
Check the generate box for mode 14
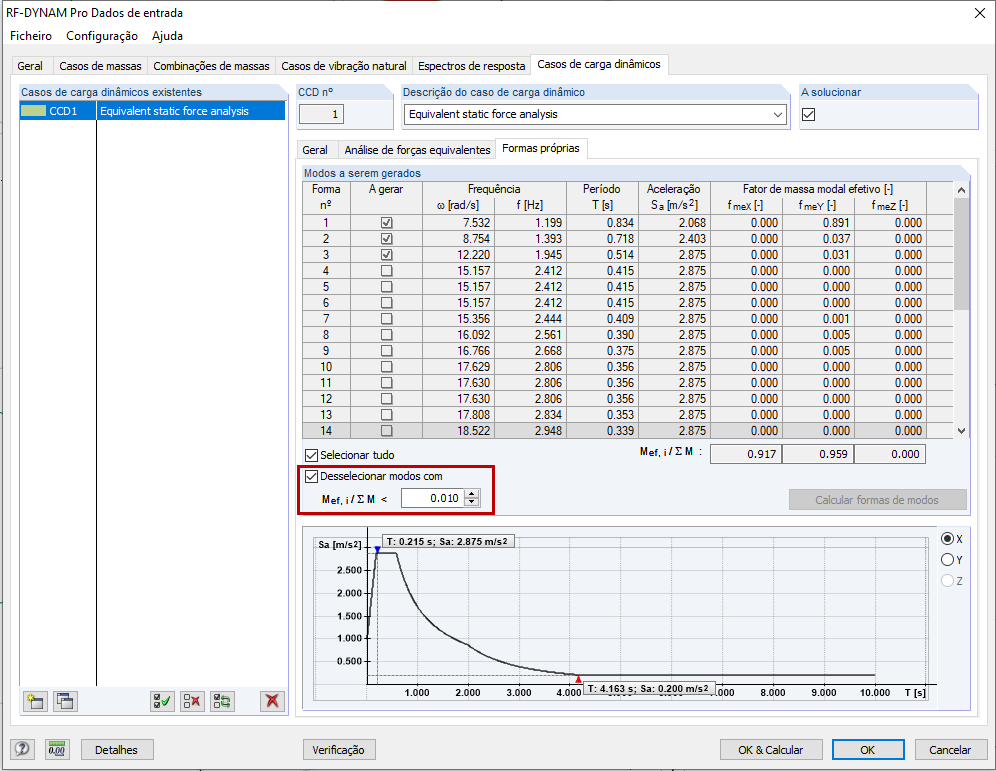pos(386,431)
